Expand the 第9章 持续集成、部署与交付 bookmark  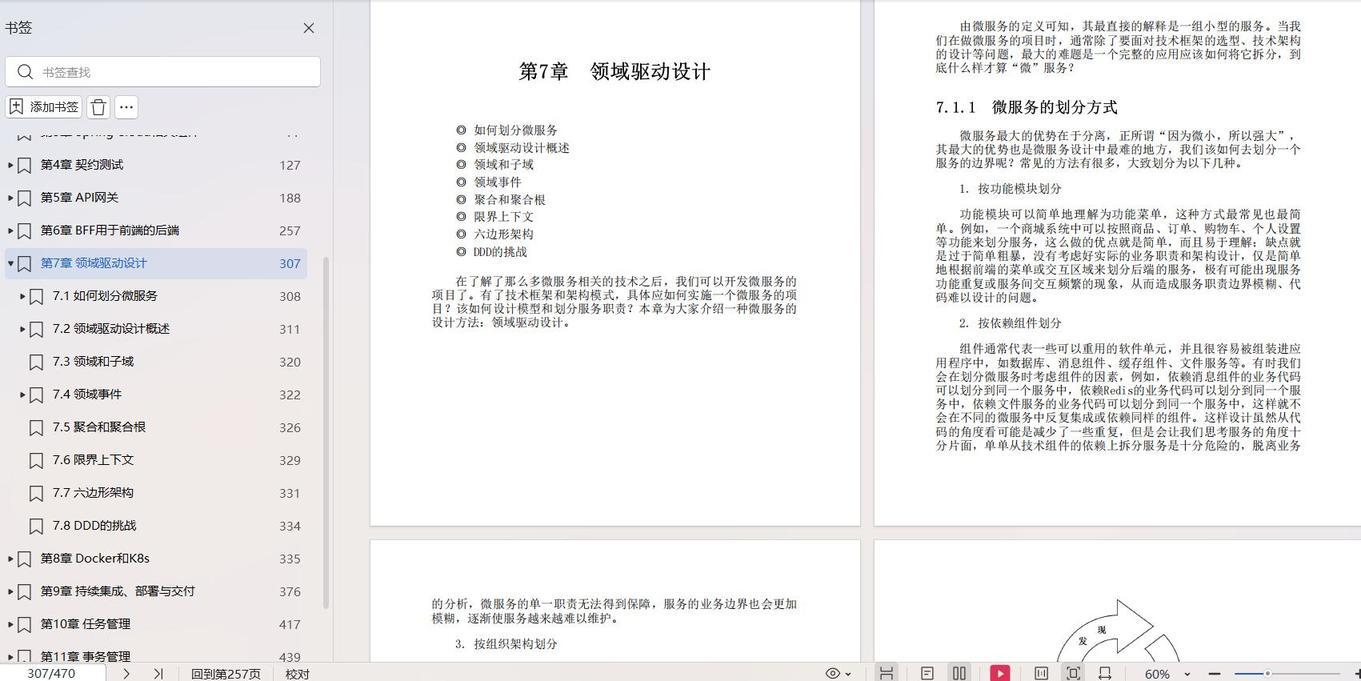pyautogui.click(x=11, y=592)
